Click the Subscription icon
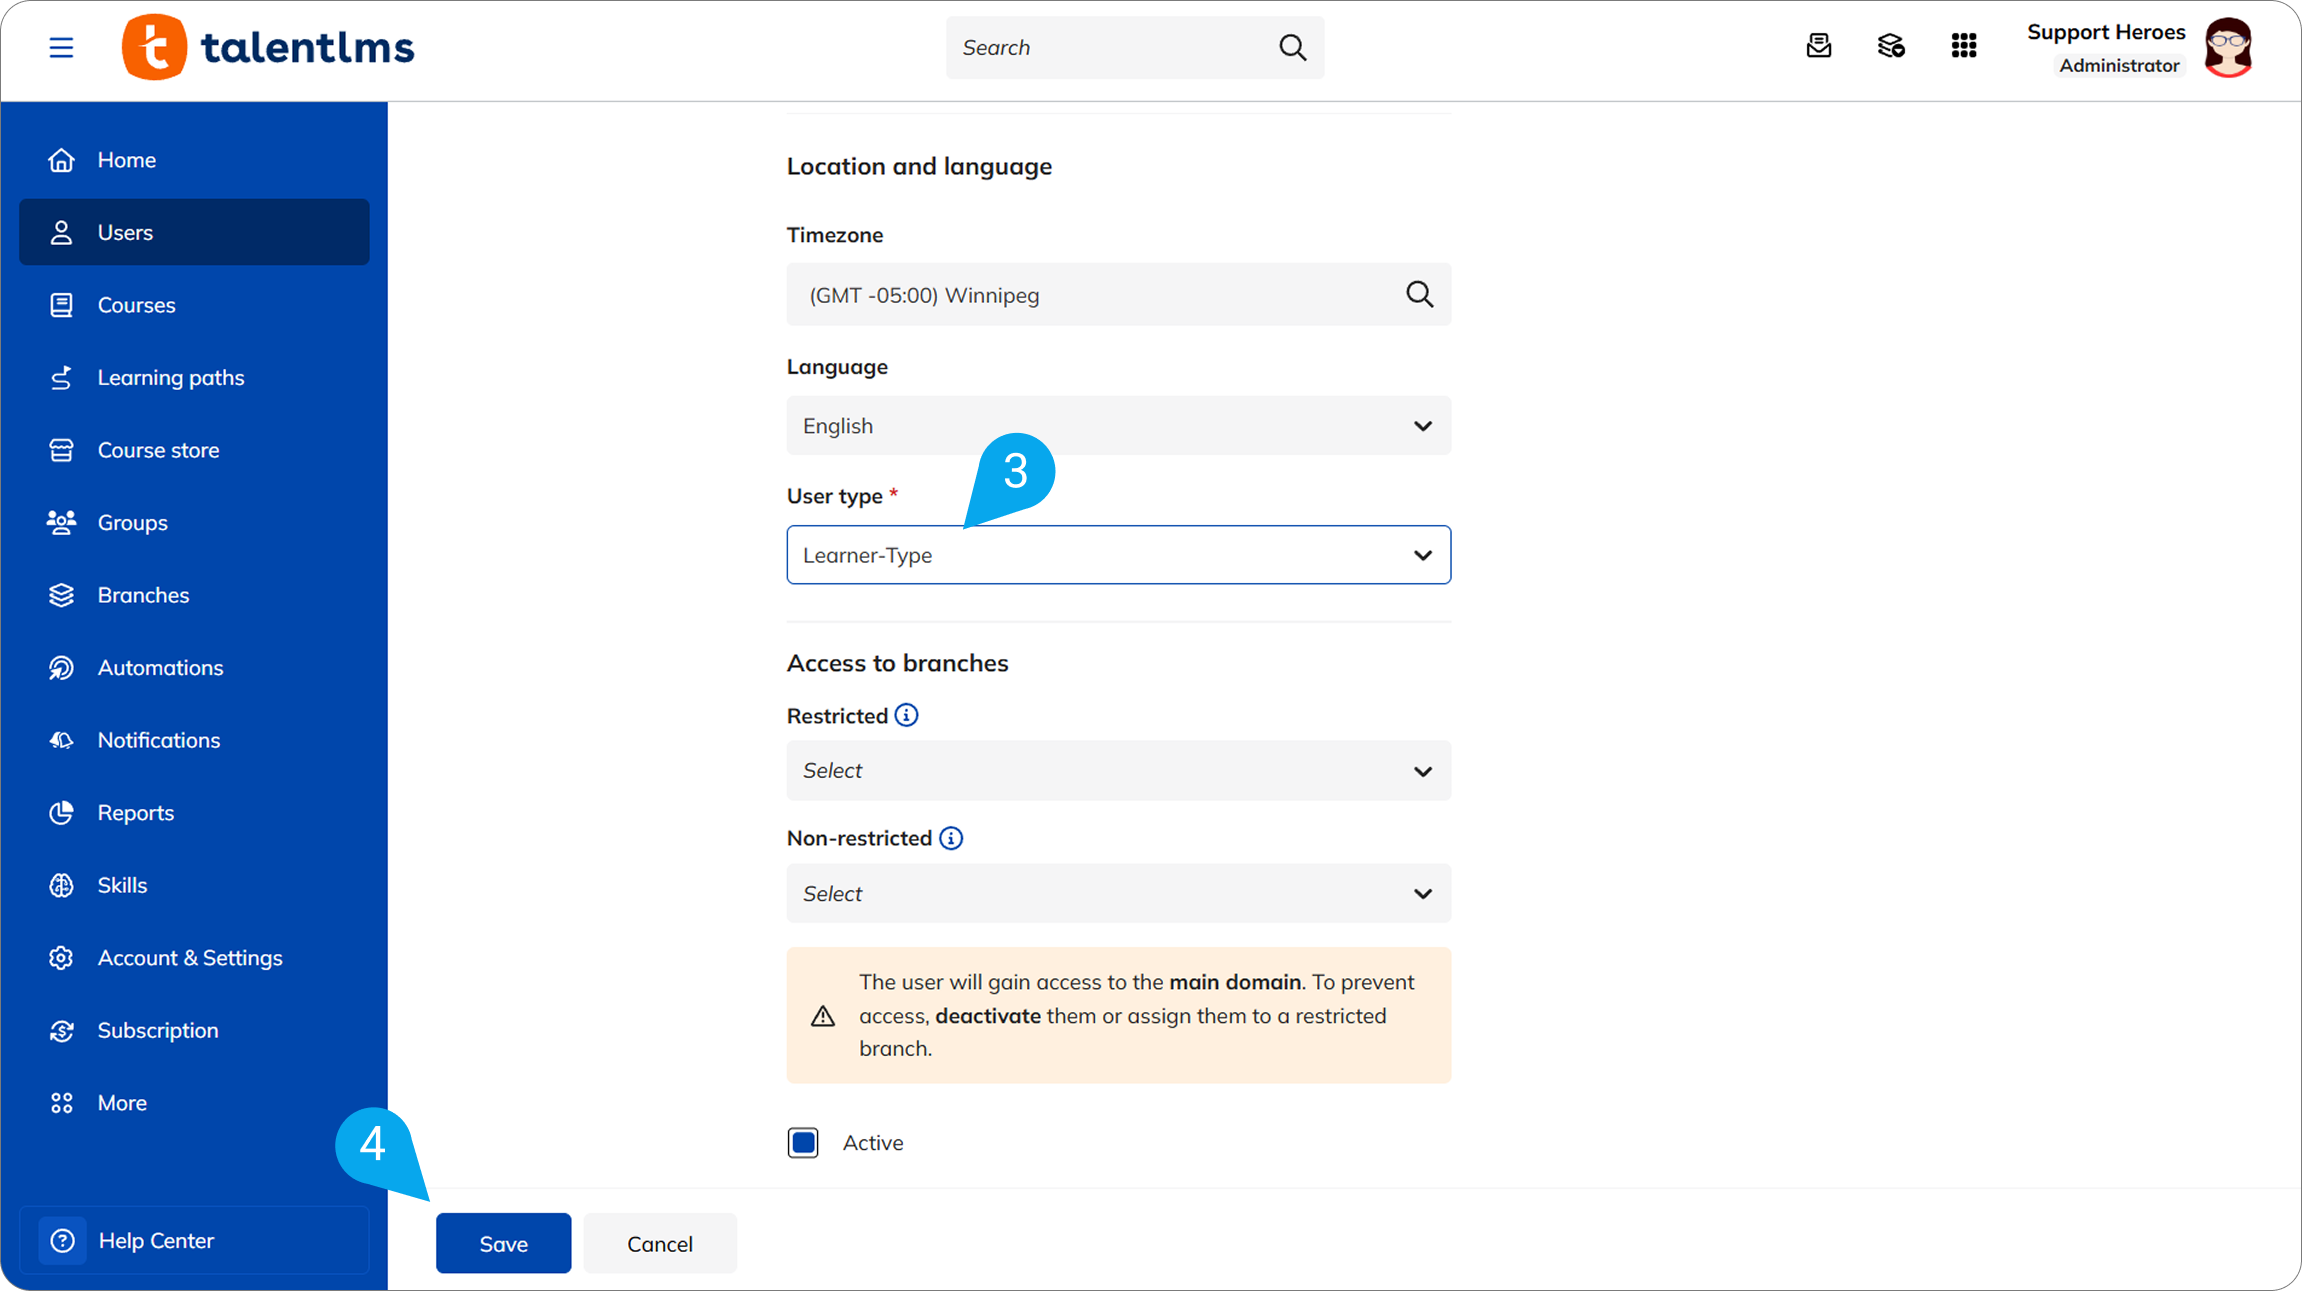 (x=61, y=1031)
